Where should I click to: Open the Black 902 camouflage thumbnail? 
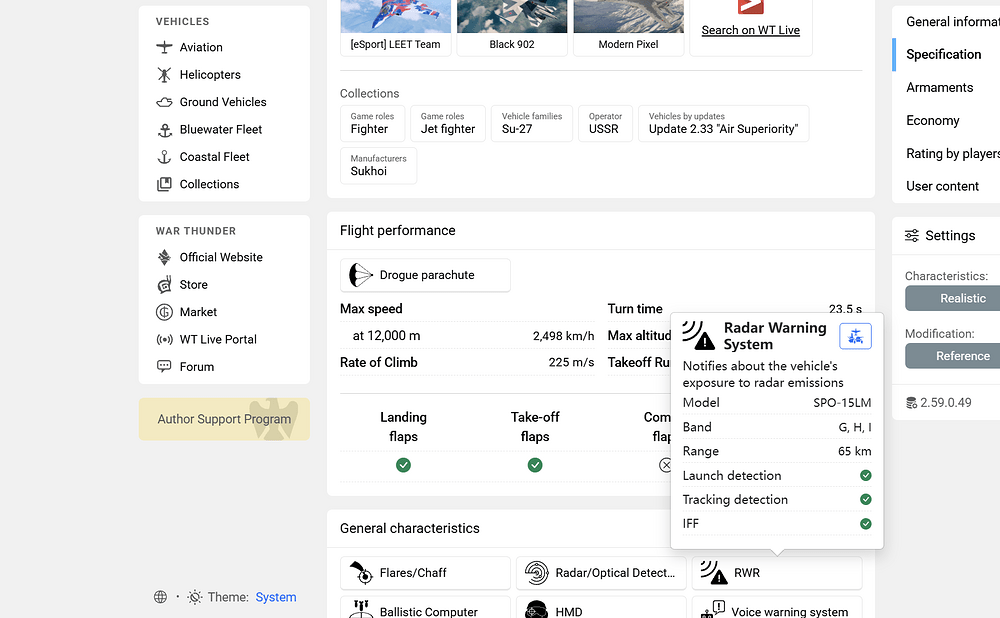tap(512, 28)
